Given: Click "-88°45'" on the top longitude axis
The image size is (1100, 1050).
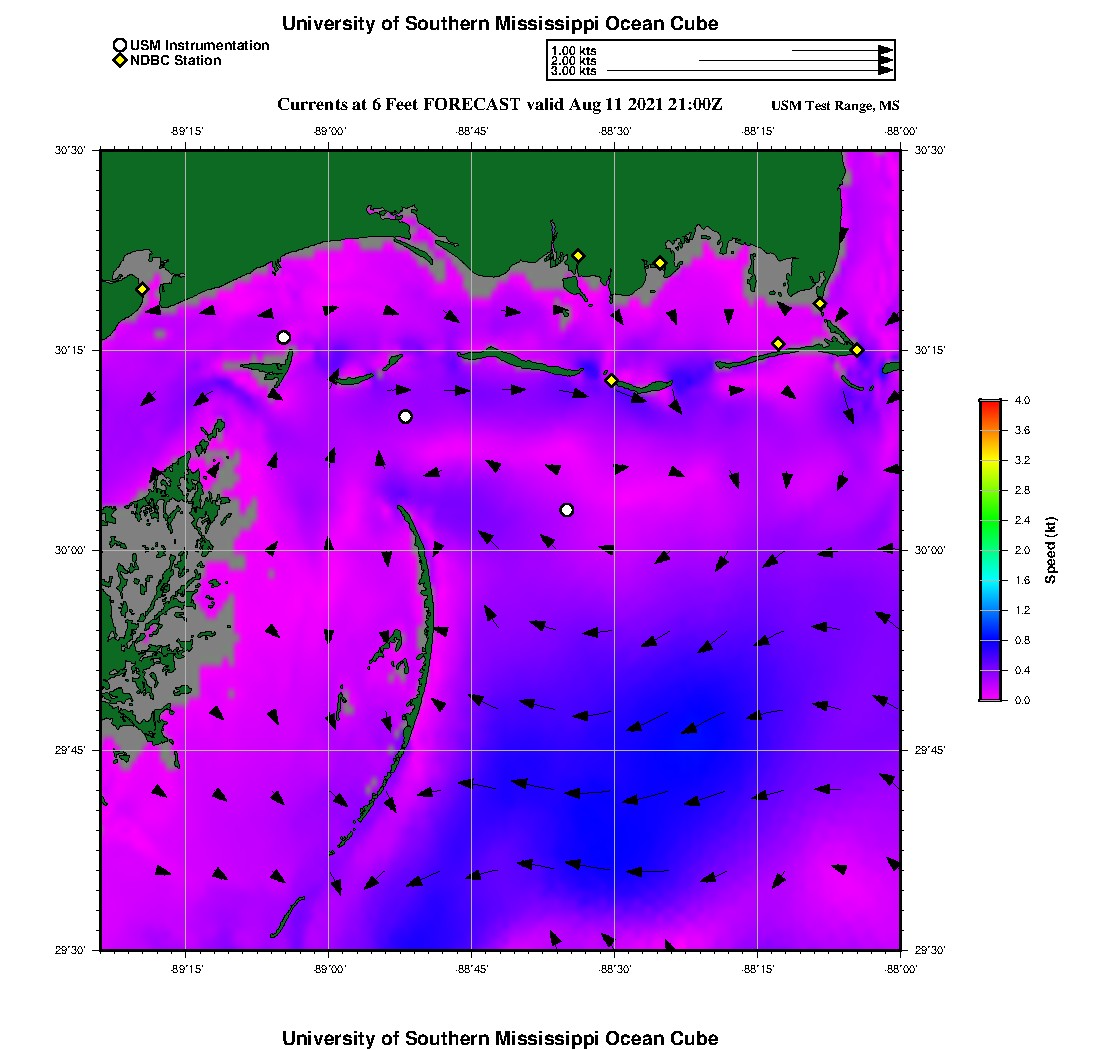Looking at the screenshot, I should (x=472, y=131).
